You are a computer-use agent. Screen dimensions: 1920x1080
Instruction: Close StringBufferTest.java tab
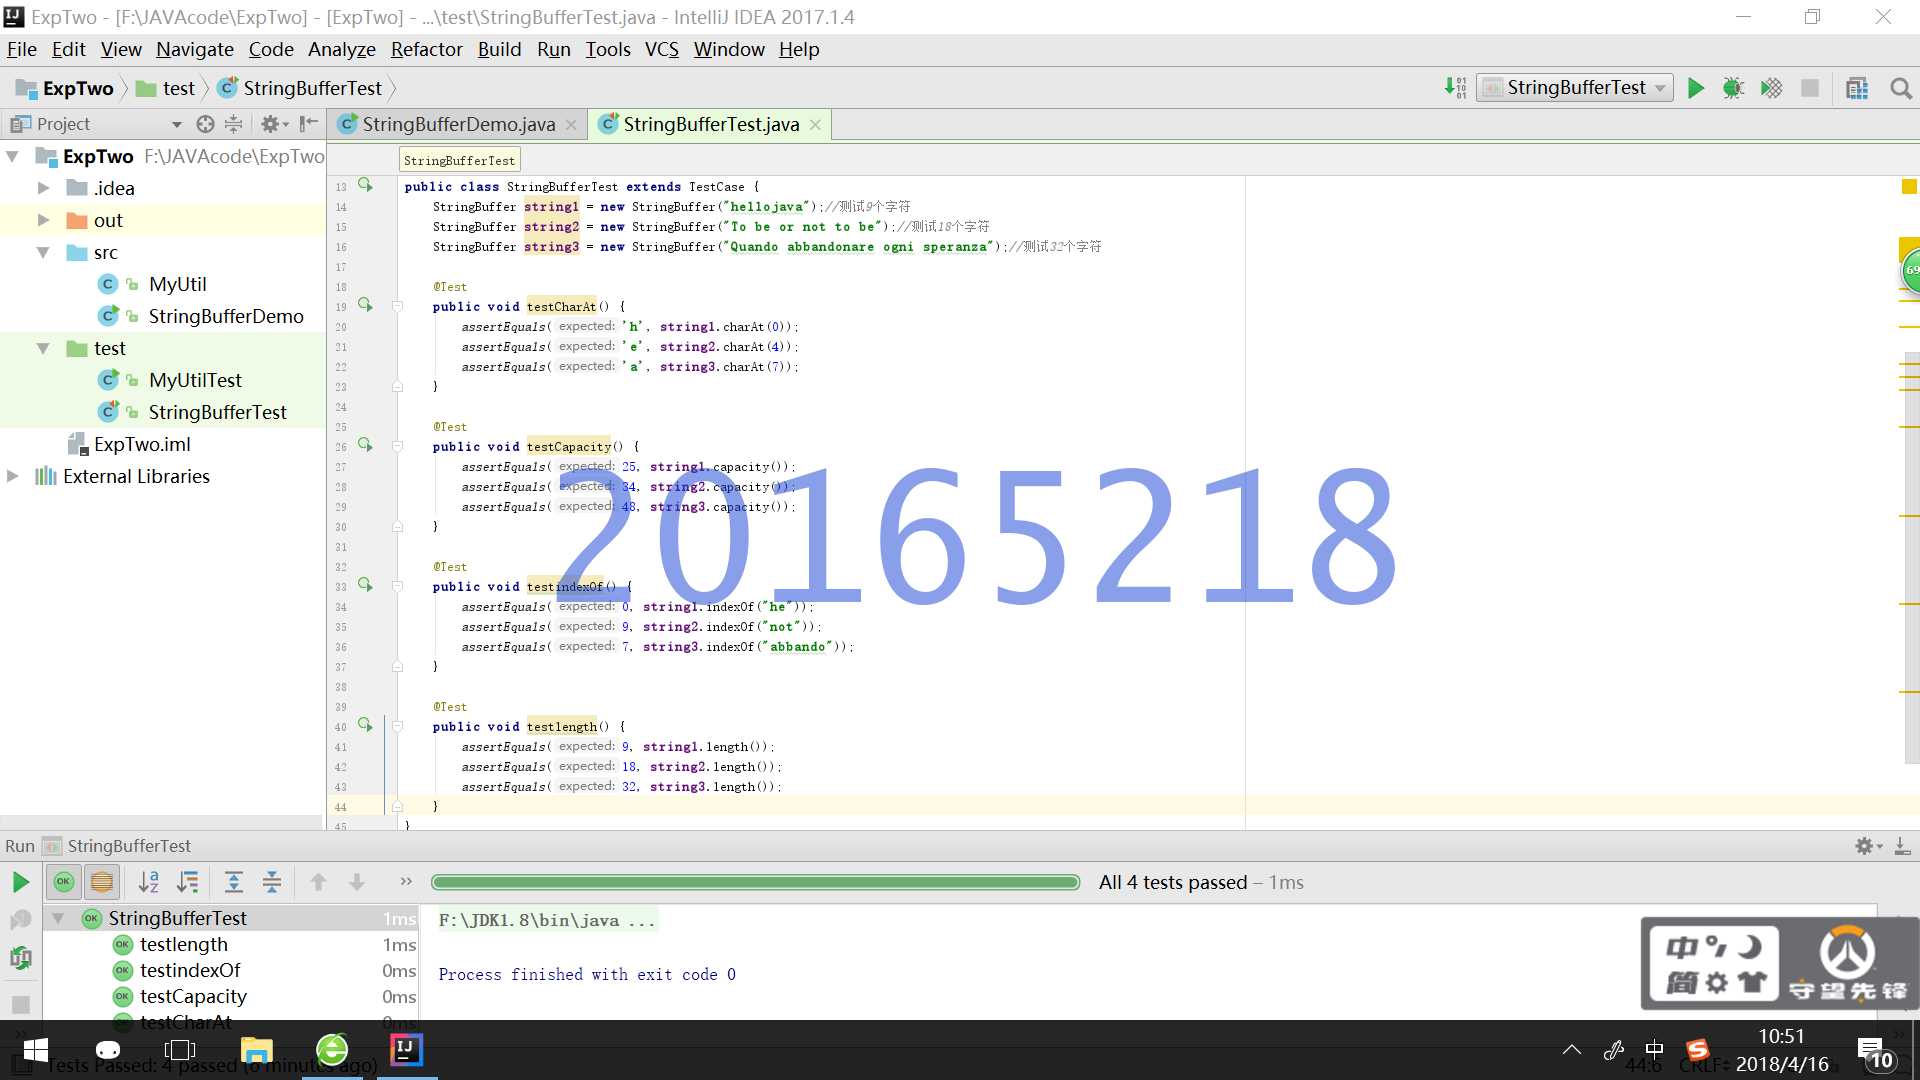[x=815, y=125]
